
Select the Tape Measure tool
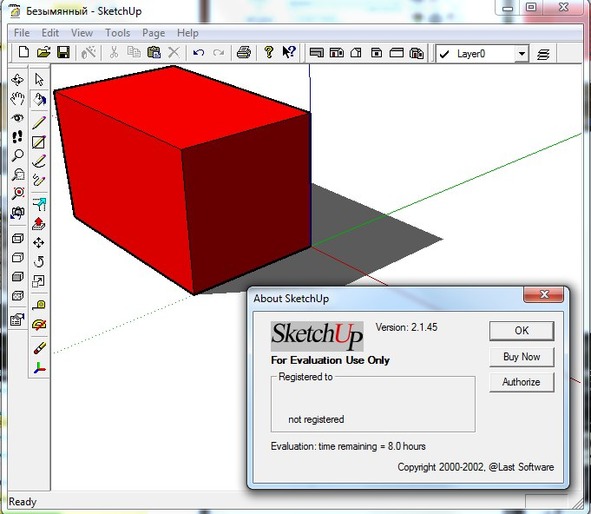pos(39,304)
